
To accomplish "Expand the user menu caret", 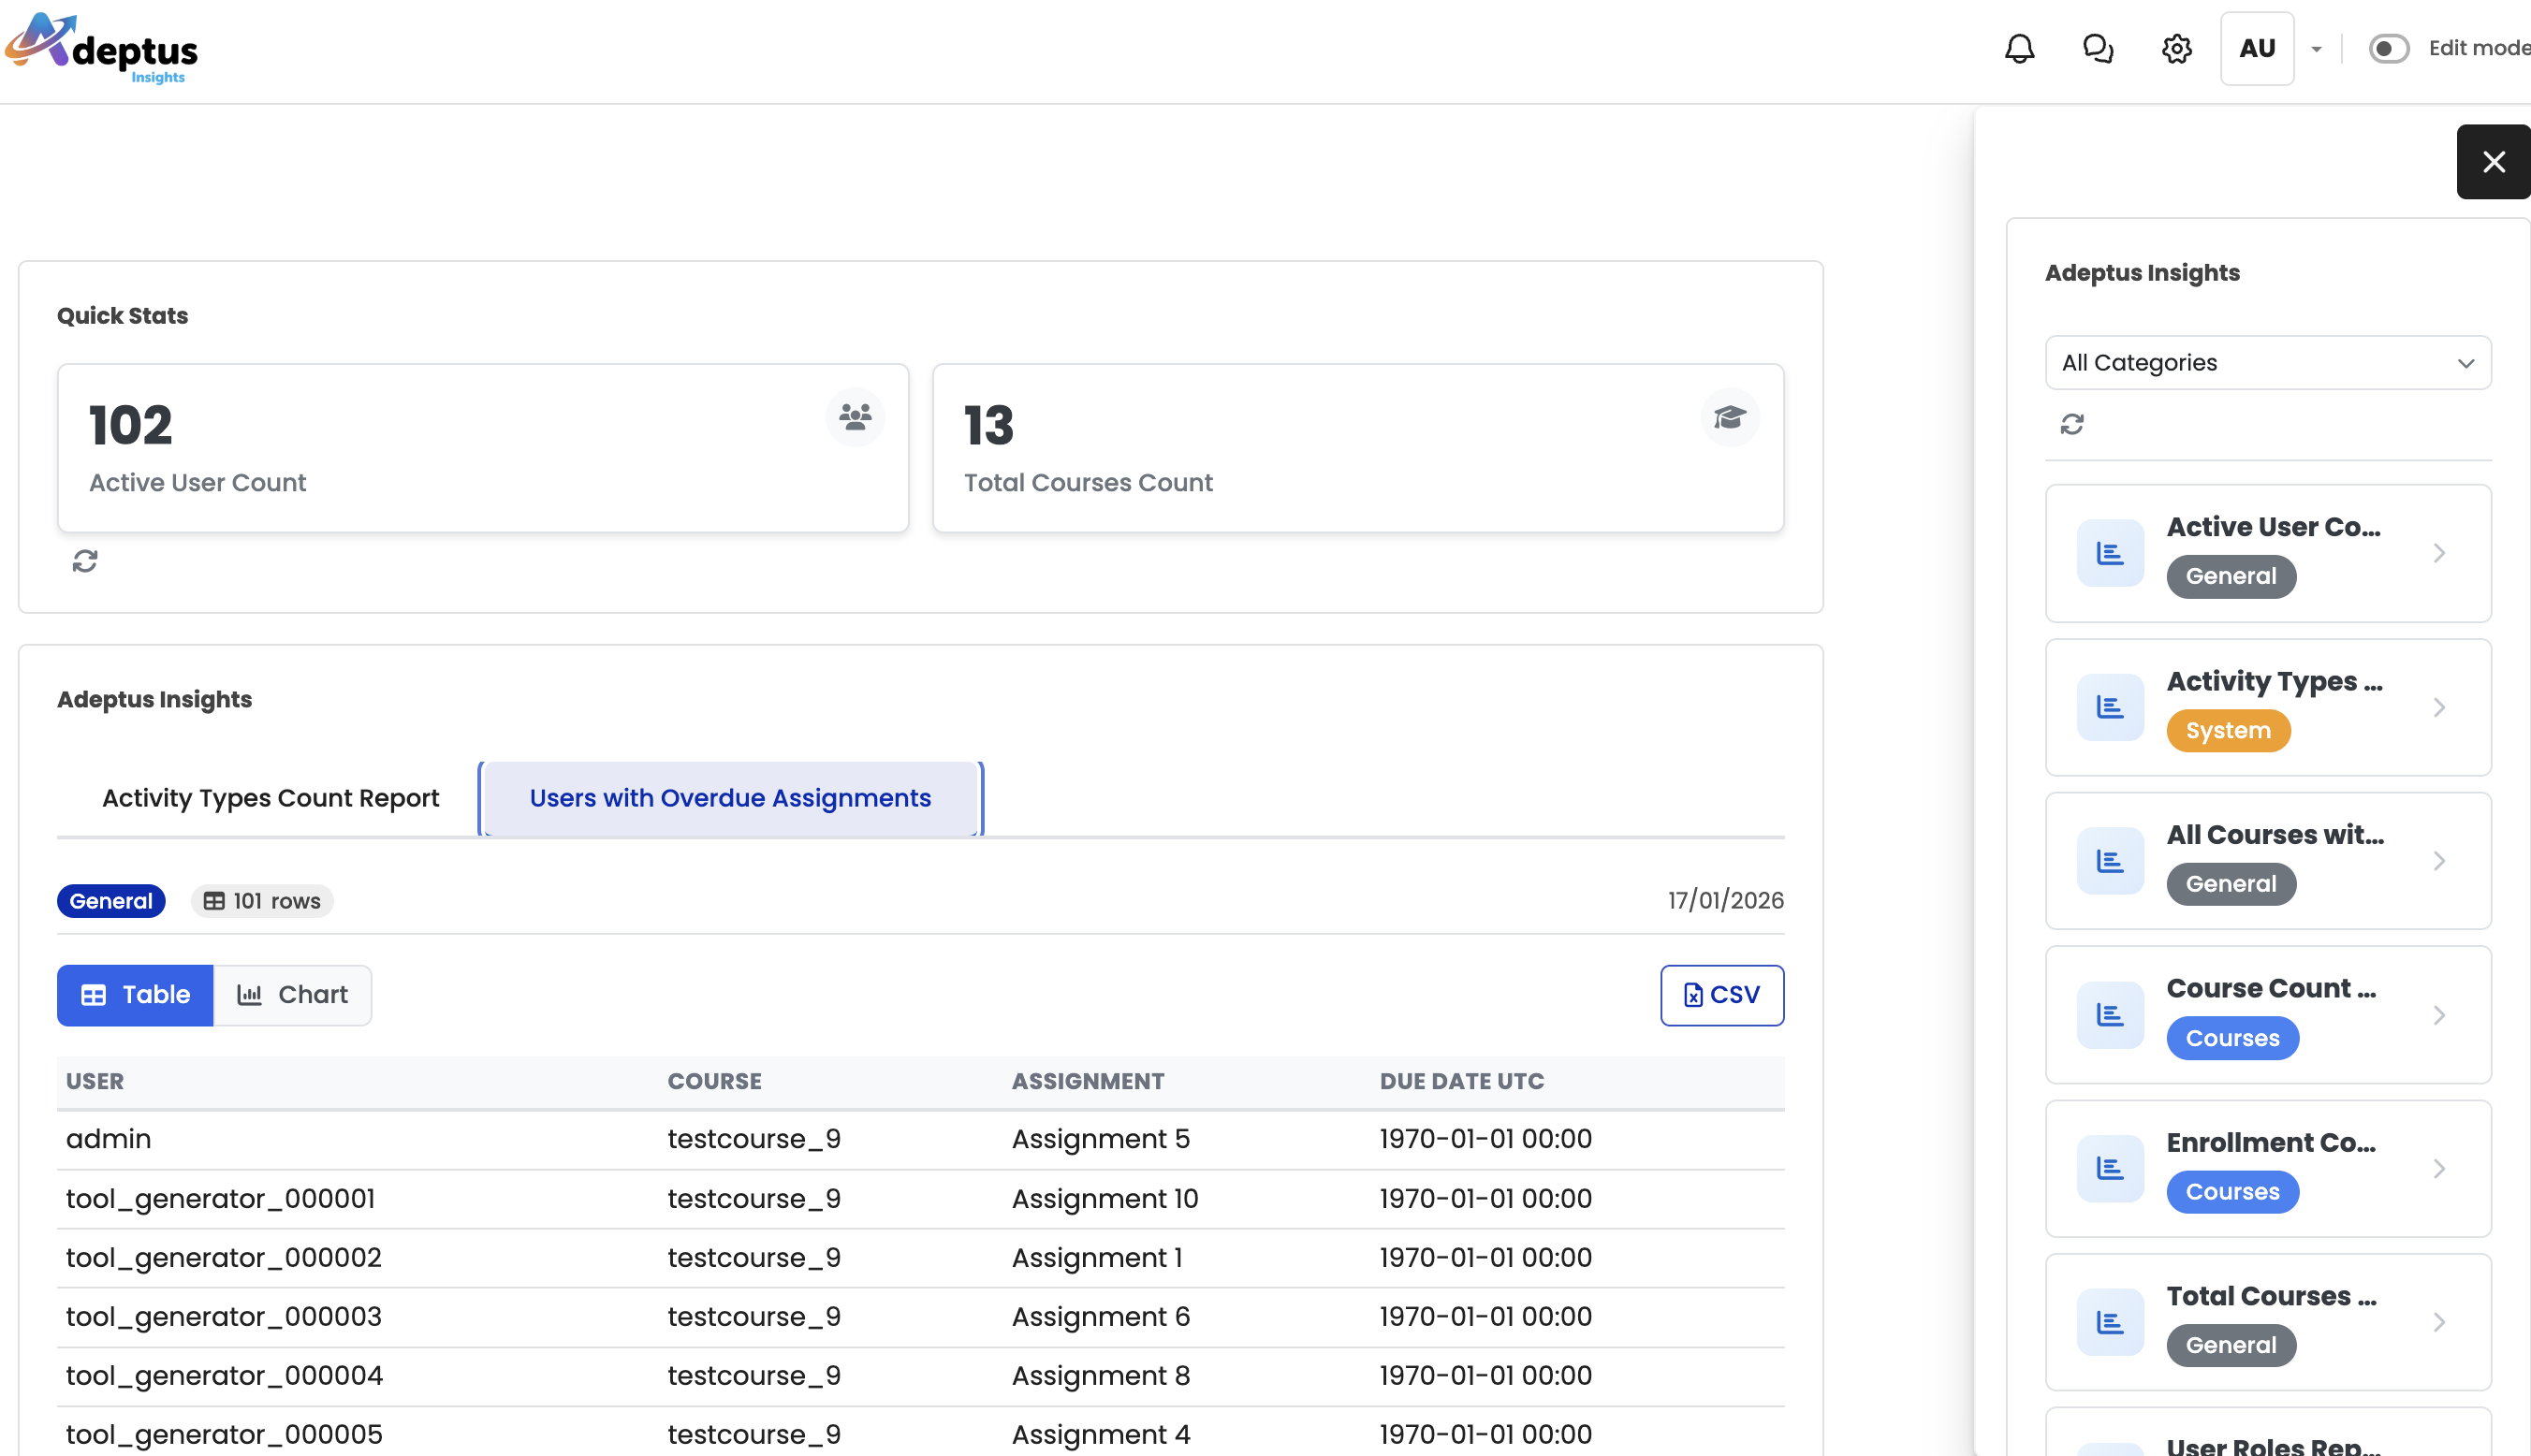I will (x=2316, y=49).
